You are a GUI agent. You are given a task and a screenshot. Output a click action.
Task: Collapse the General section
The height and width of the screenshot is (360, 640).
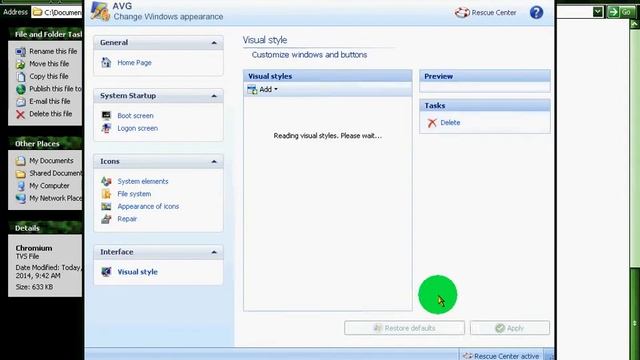click(x=214, y=43)
